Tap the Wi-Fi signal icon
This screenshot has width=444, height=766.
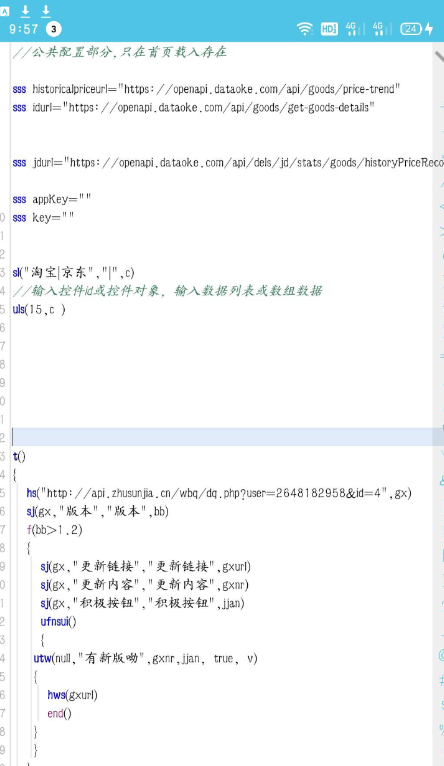pos(305,29)
